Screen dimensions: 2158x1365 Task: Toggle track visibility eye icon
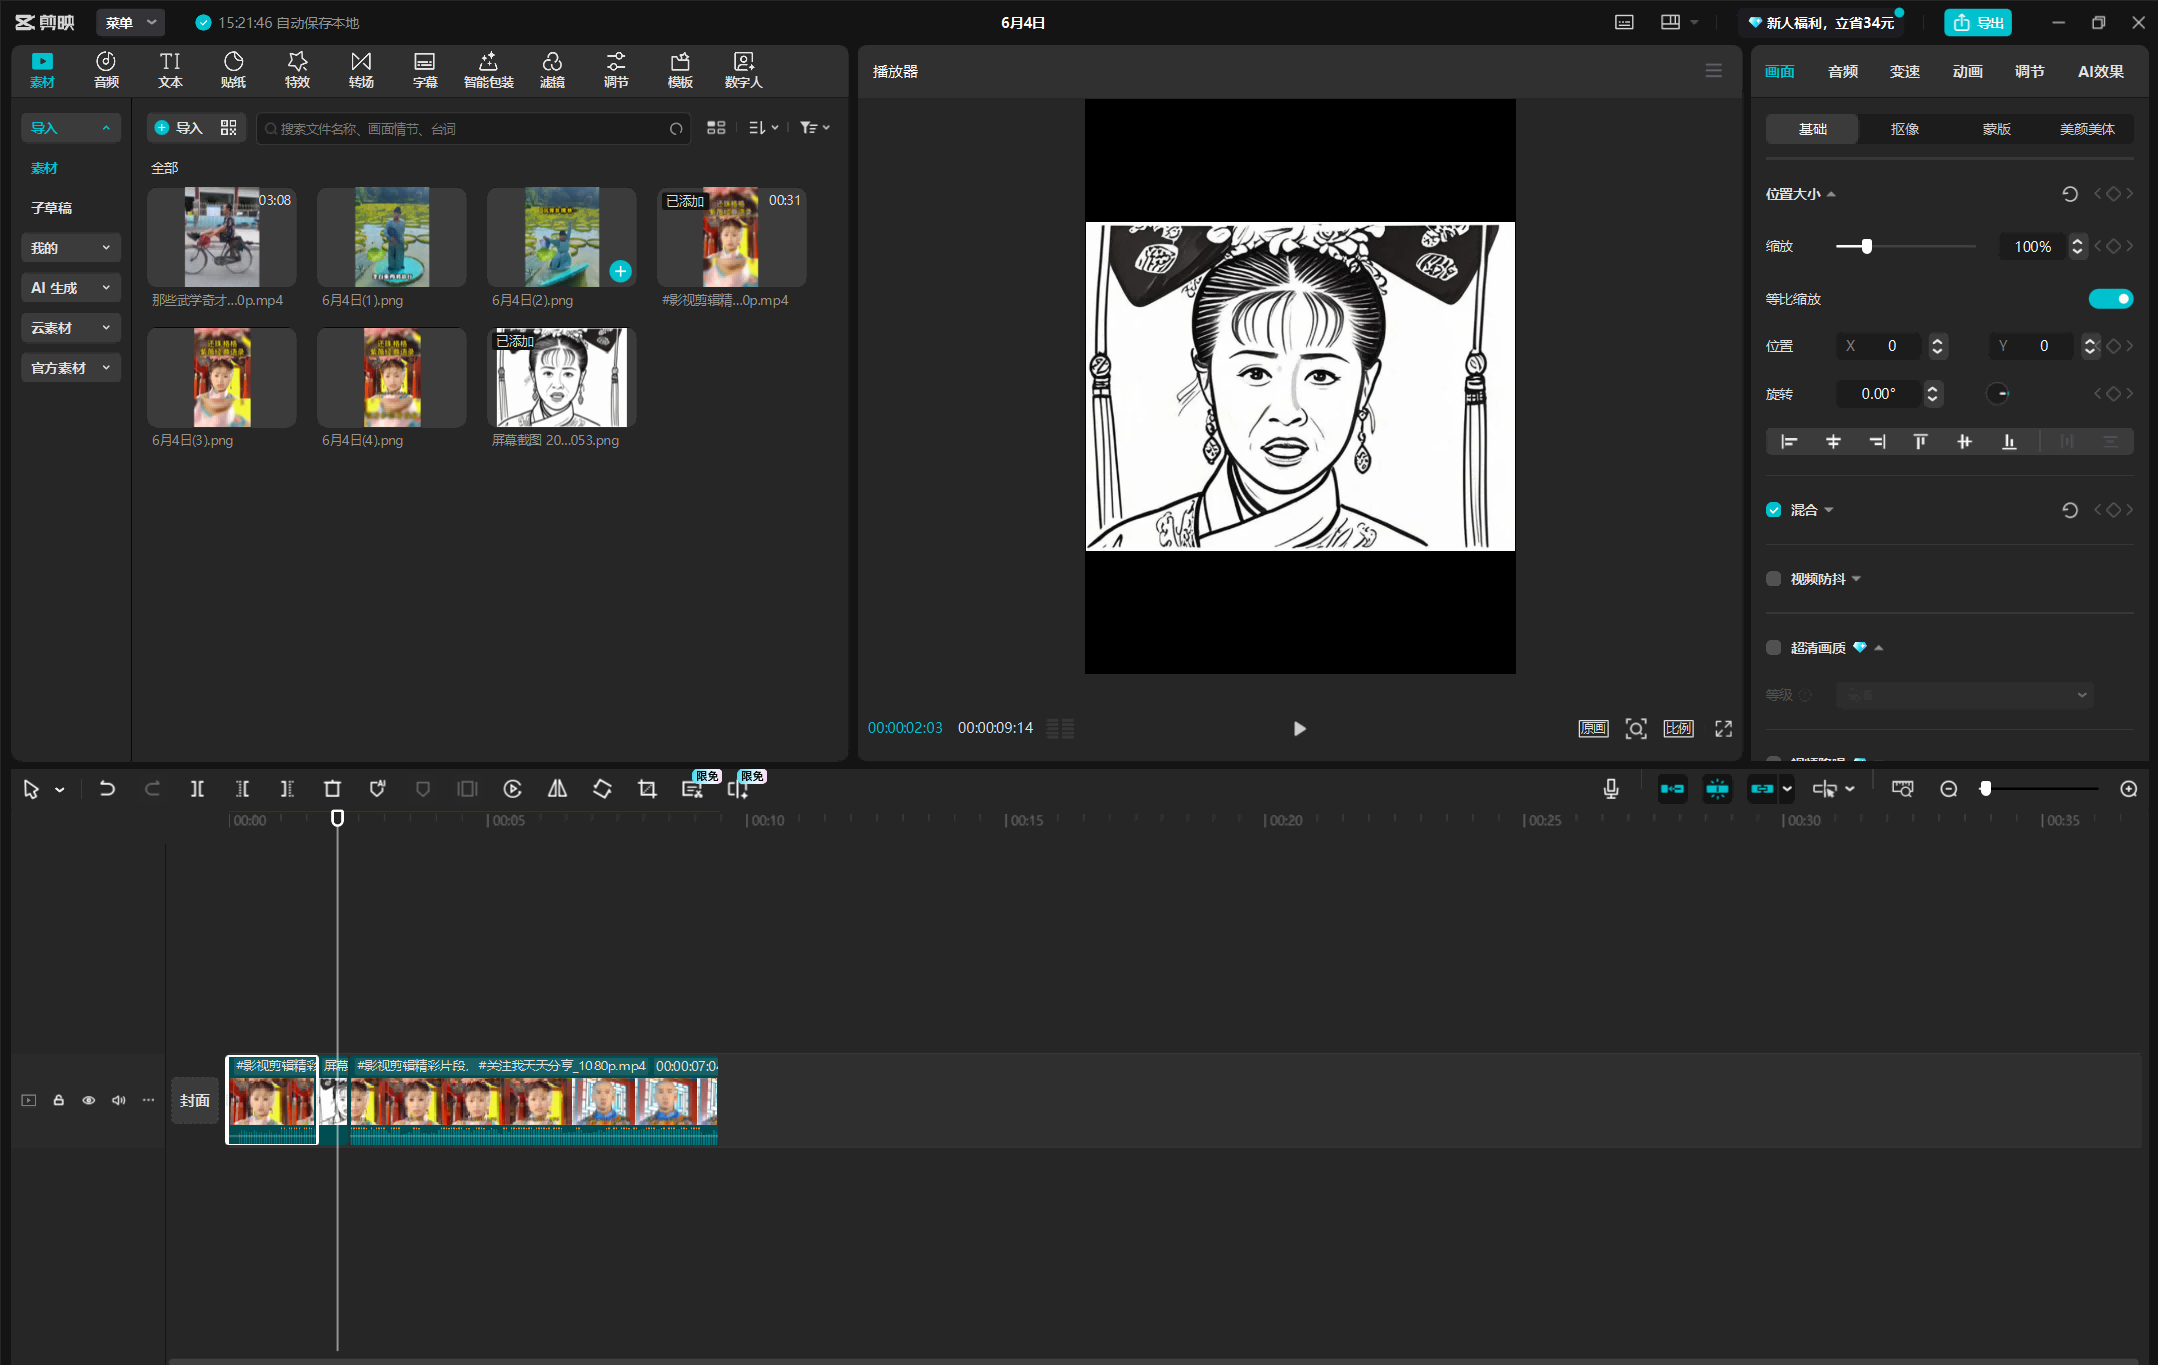tap(88, 1100)
